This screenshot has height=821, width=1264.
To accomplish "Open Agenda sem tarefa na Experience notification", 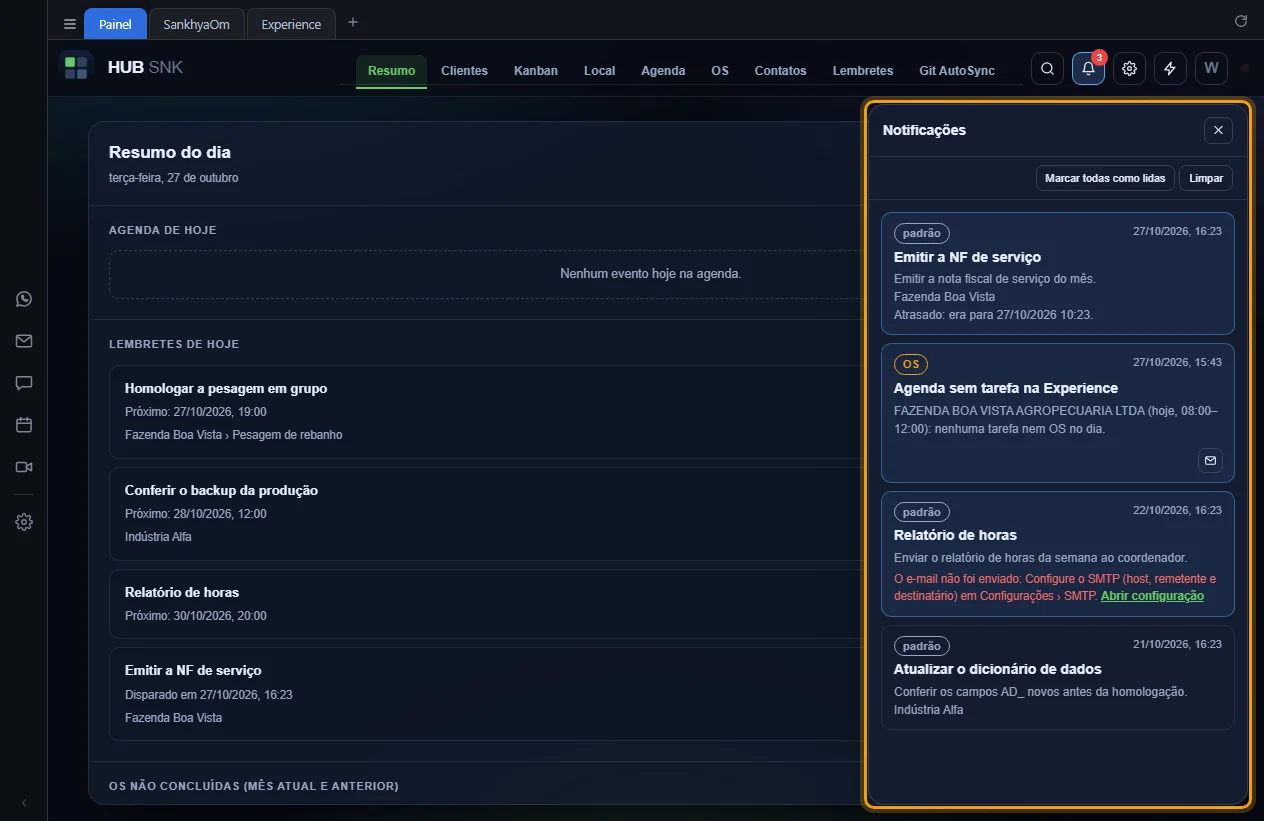I will coord(1058,413).
